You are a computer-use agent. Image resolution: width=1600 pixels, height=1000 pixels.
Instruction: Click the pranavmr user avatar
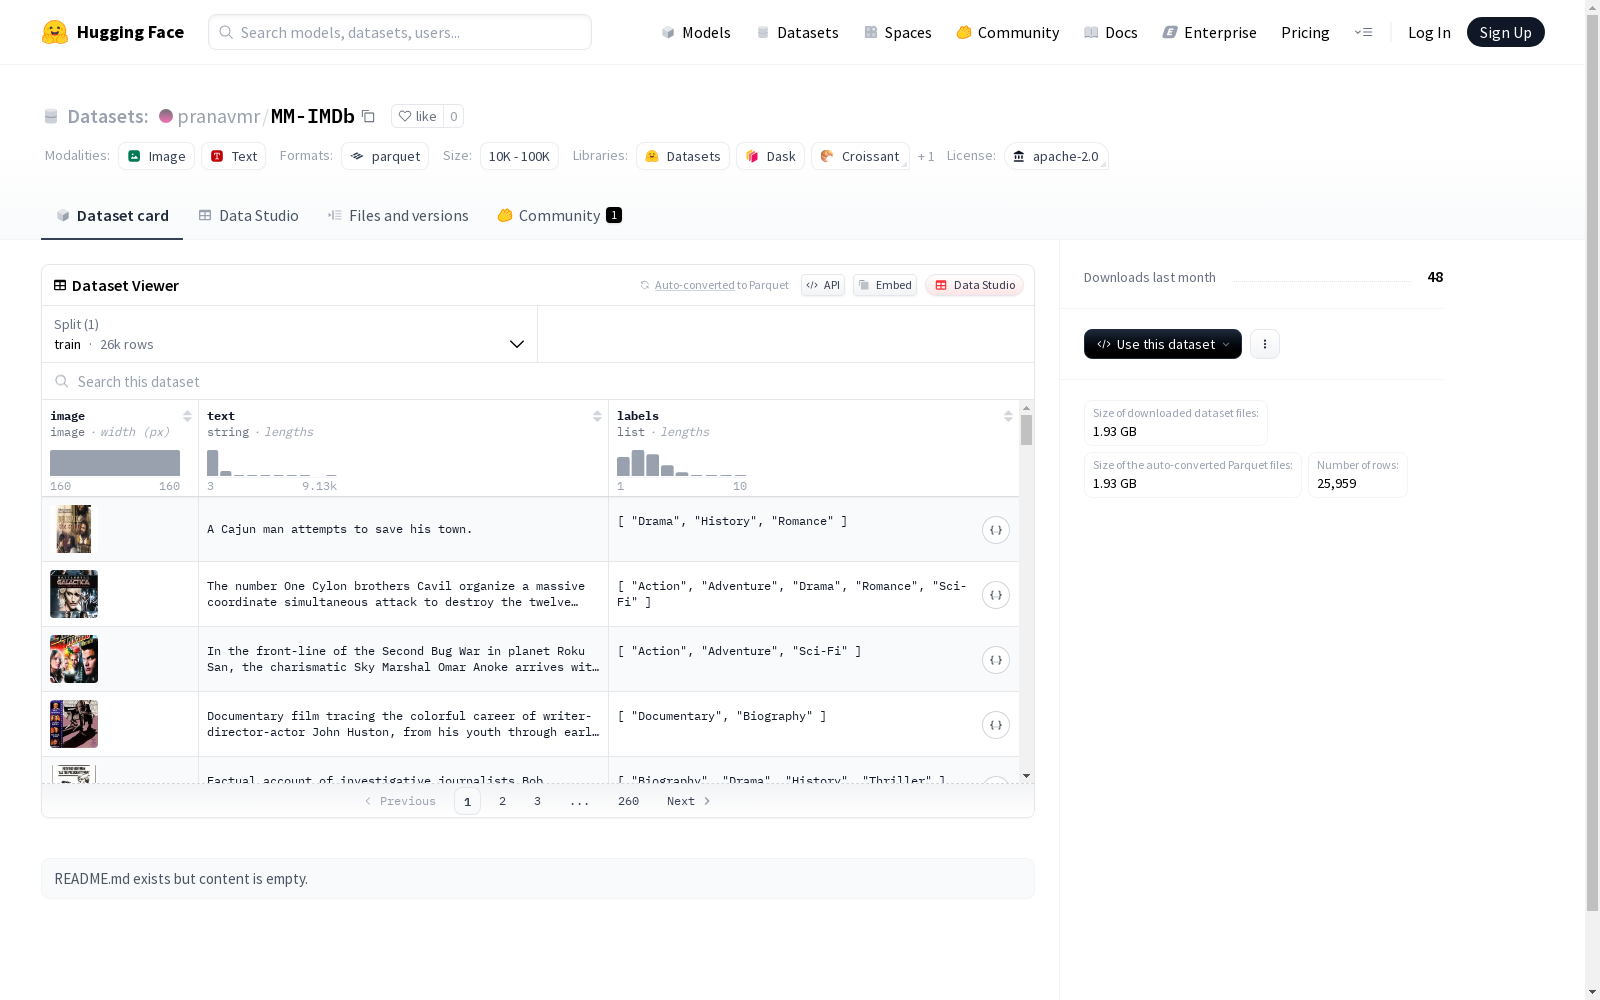pos(166,116)
